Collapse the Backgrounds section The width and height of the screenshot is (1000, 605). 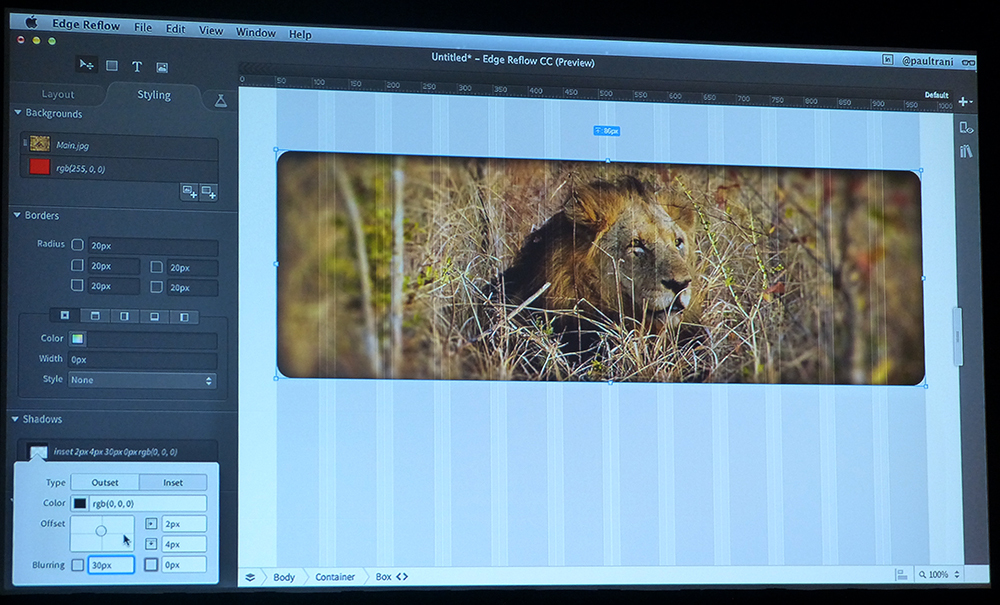pos(18,113)
